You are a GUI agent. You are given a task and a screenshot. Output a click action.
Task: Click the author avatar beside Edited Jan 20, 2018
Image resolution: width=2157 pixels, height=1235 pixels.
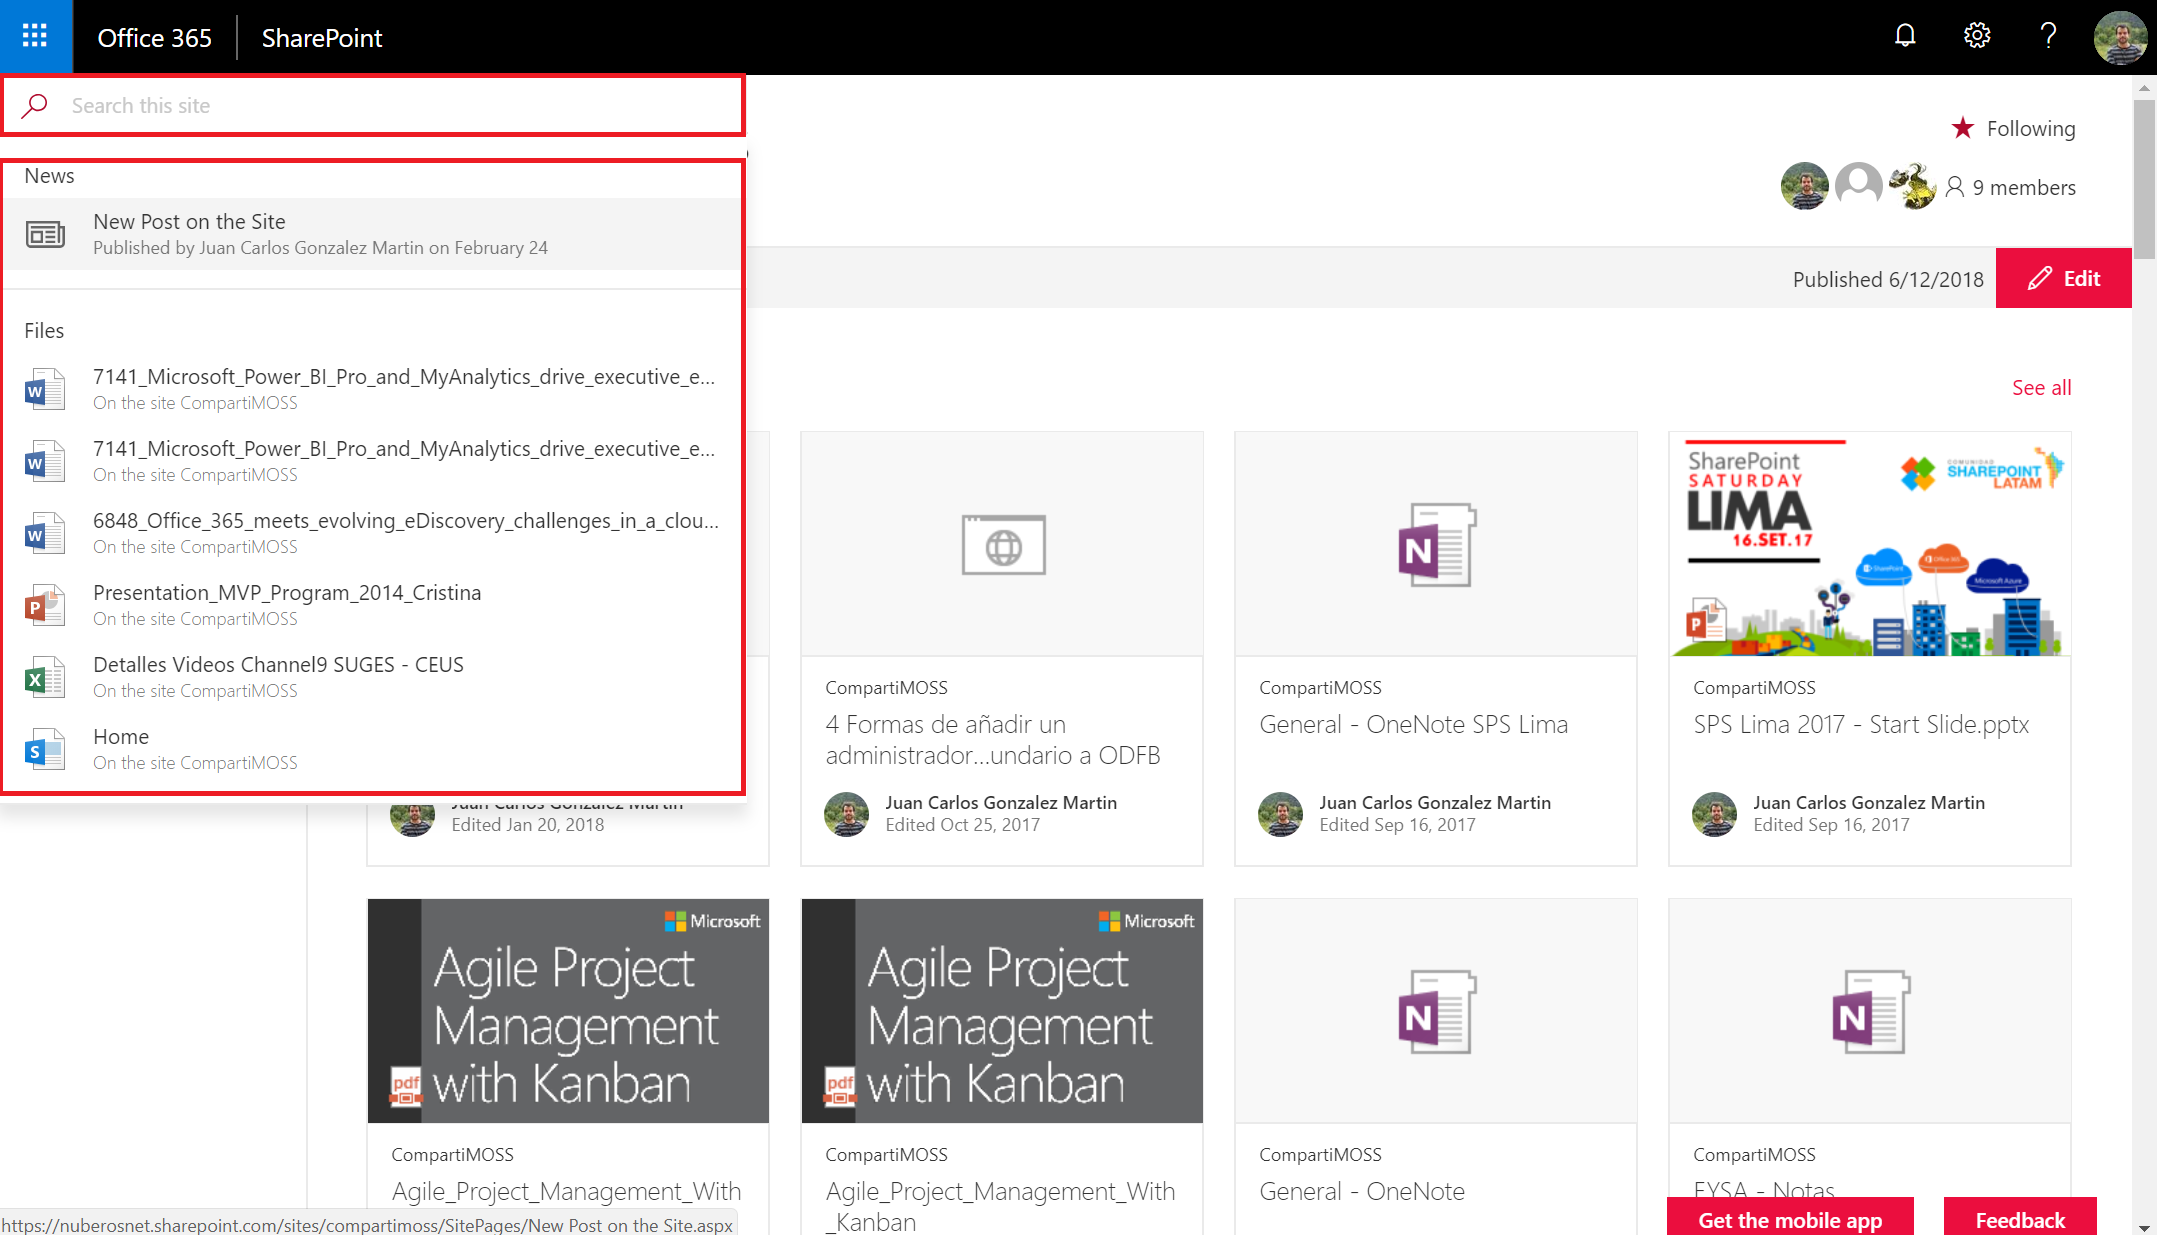pos(413,819)
